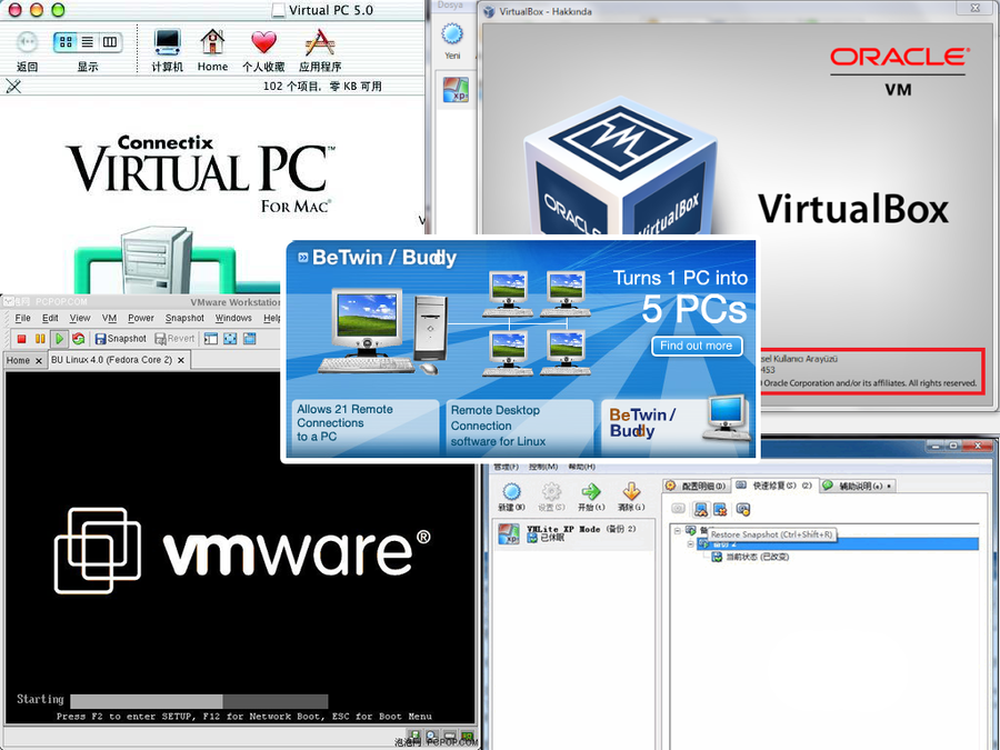
Task: Power off the VM with the red stop icon
Action: click(x=21, y=339)
